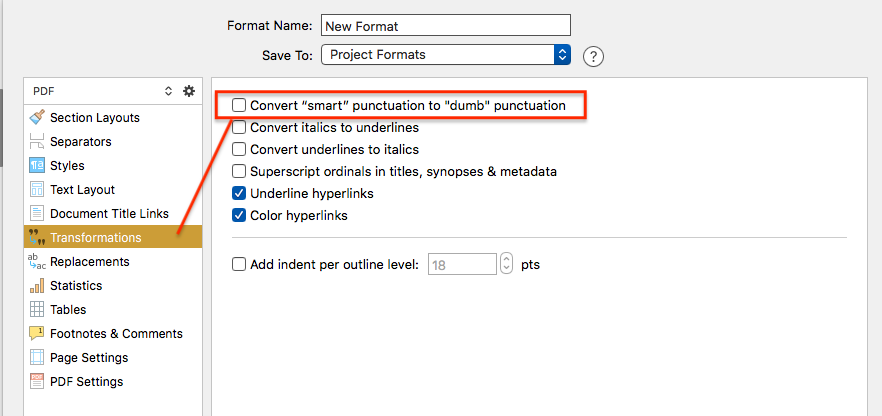Click the Styles icon in sidebar
The image size is (882, 416).
[x=37, y=166]
